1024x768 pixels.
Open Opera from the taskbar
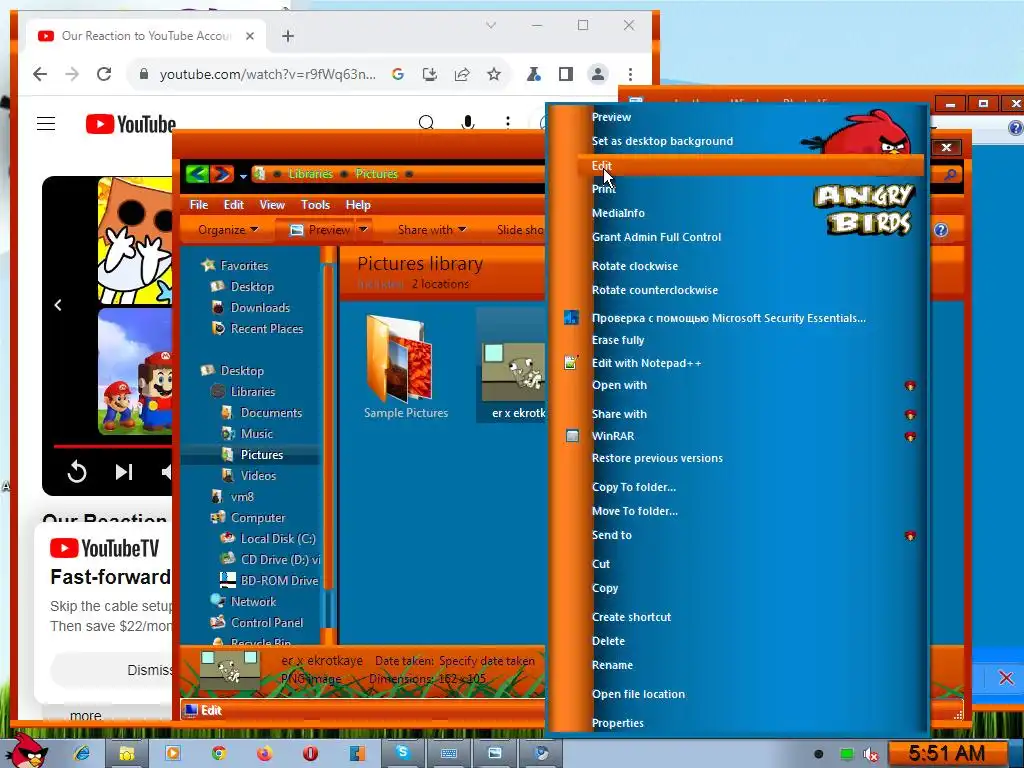310,753
